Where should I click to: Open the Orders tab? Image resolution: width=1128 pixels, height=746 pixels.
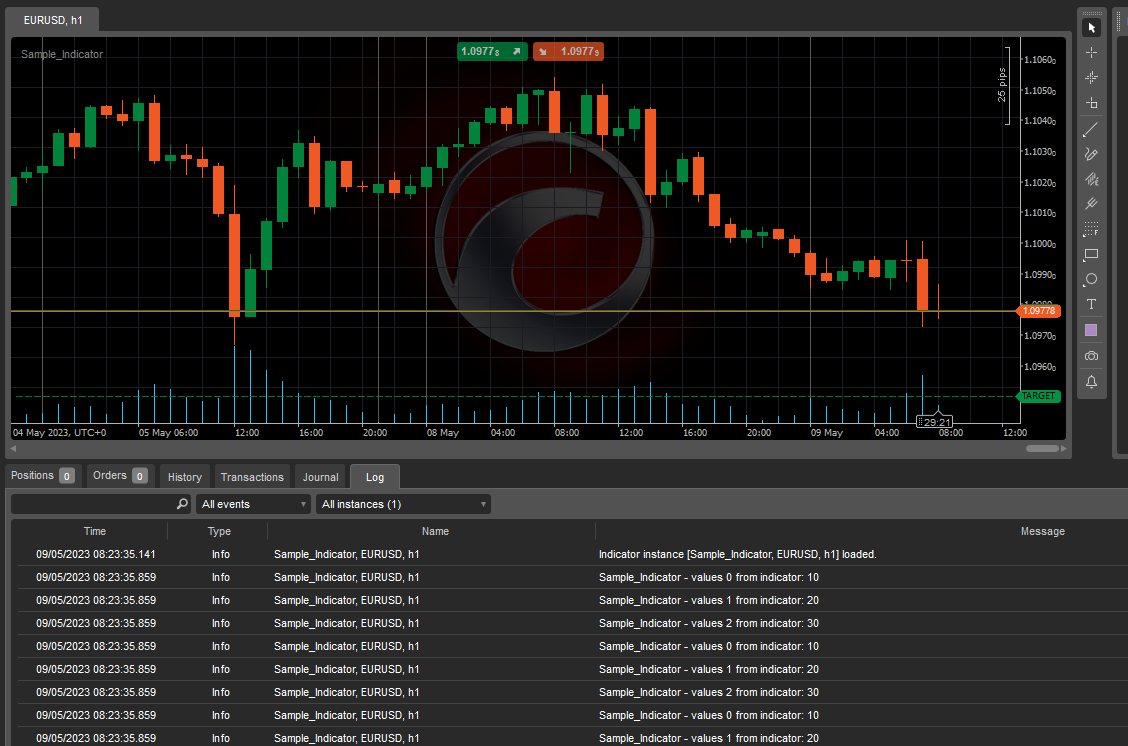point(120,476)
